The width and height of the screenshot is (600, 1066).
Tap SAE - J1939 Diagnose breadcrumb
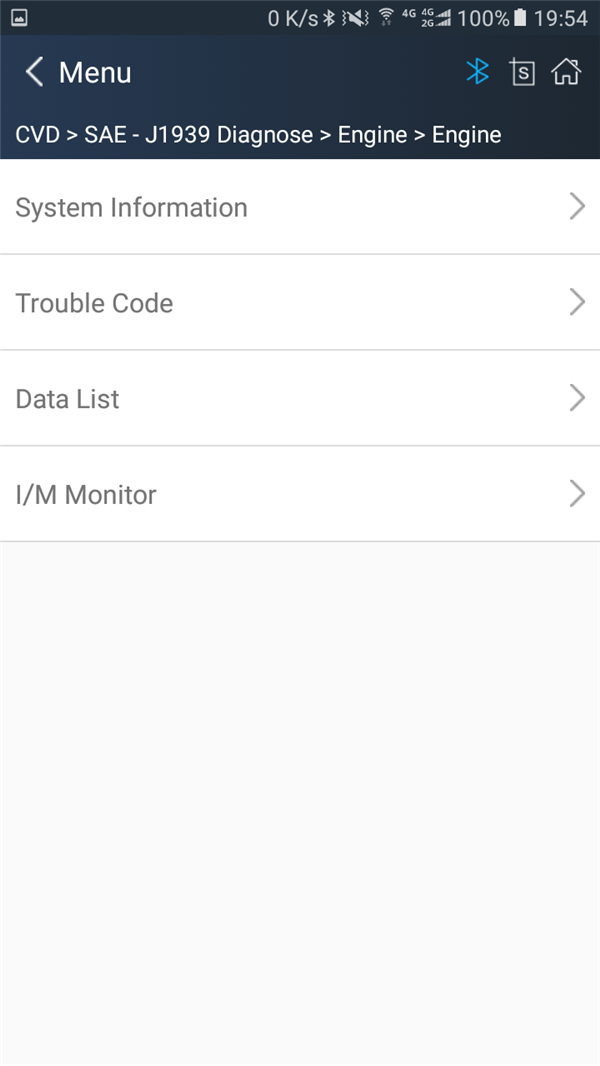point(198,135)
